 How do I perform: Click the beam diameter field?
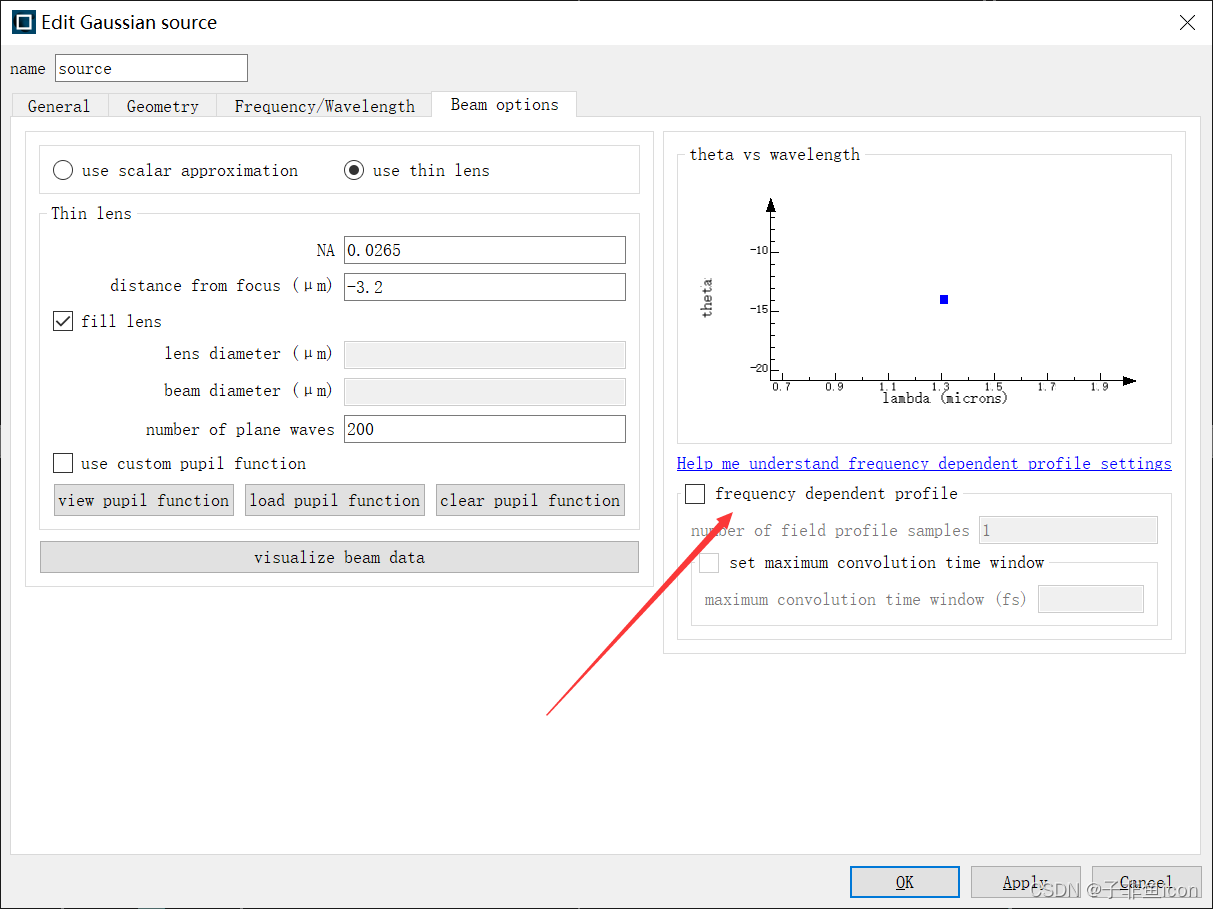tap(485, 391)
